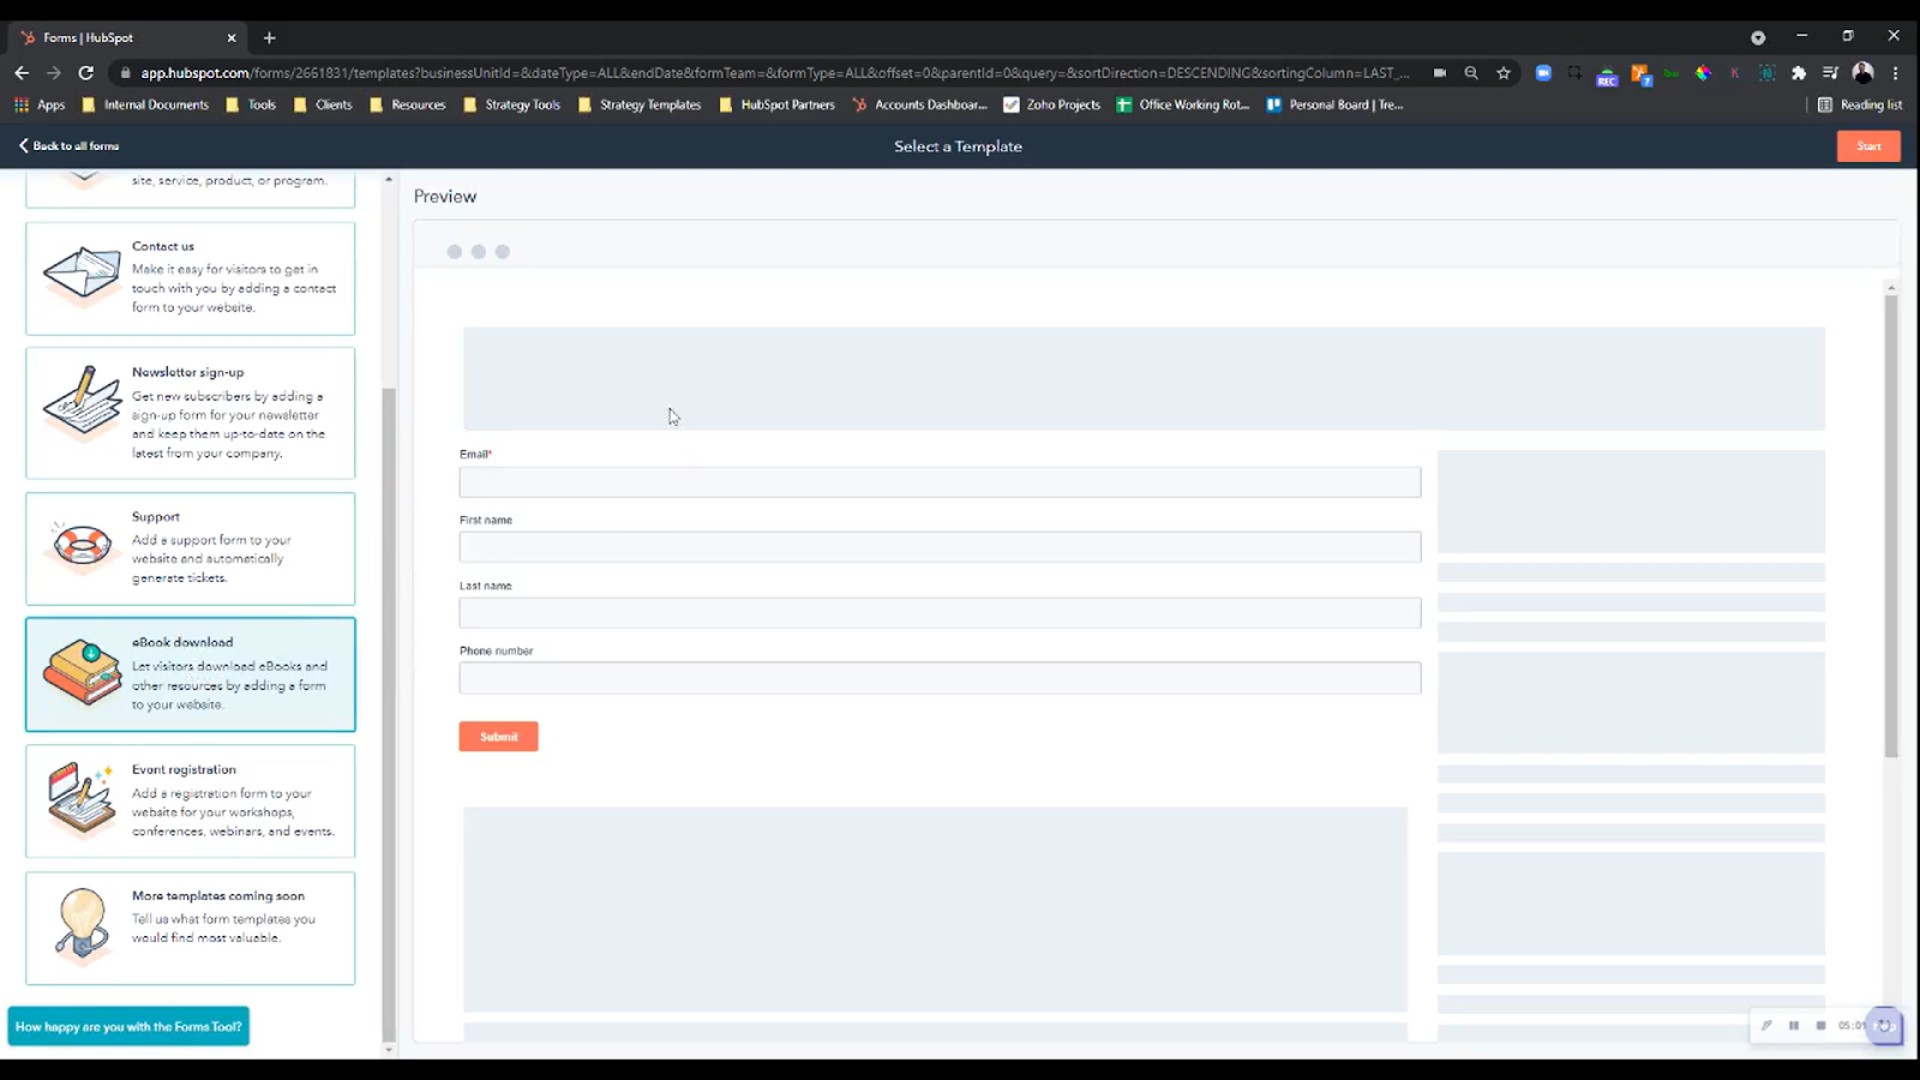This screenshot has height=1080, width=1920.
Task: Open the Strategy Templates bookmark folder
Action: coord(640,105)
